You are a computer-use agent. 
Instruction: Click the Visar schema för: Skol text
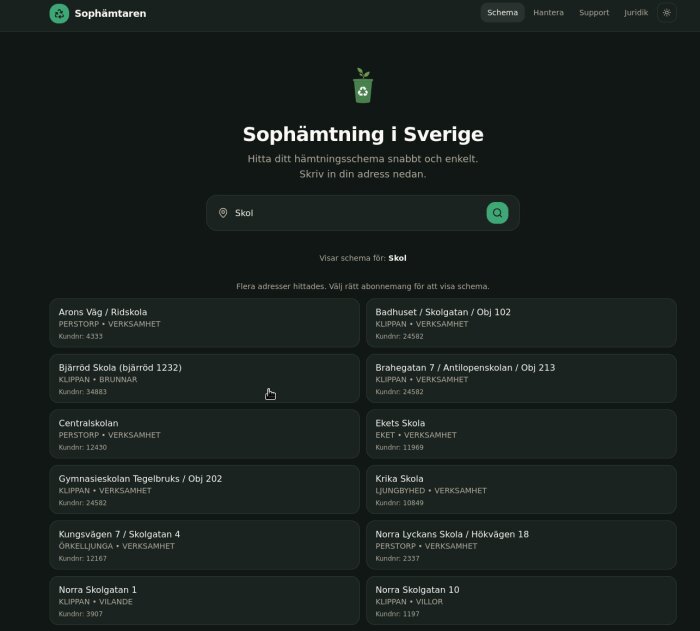[362, 258]
